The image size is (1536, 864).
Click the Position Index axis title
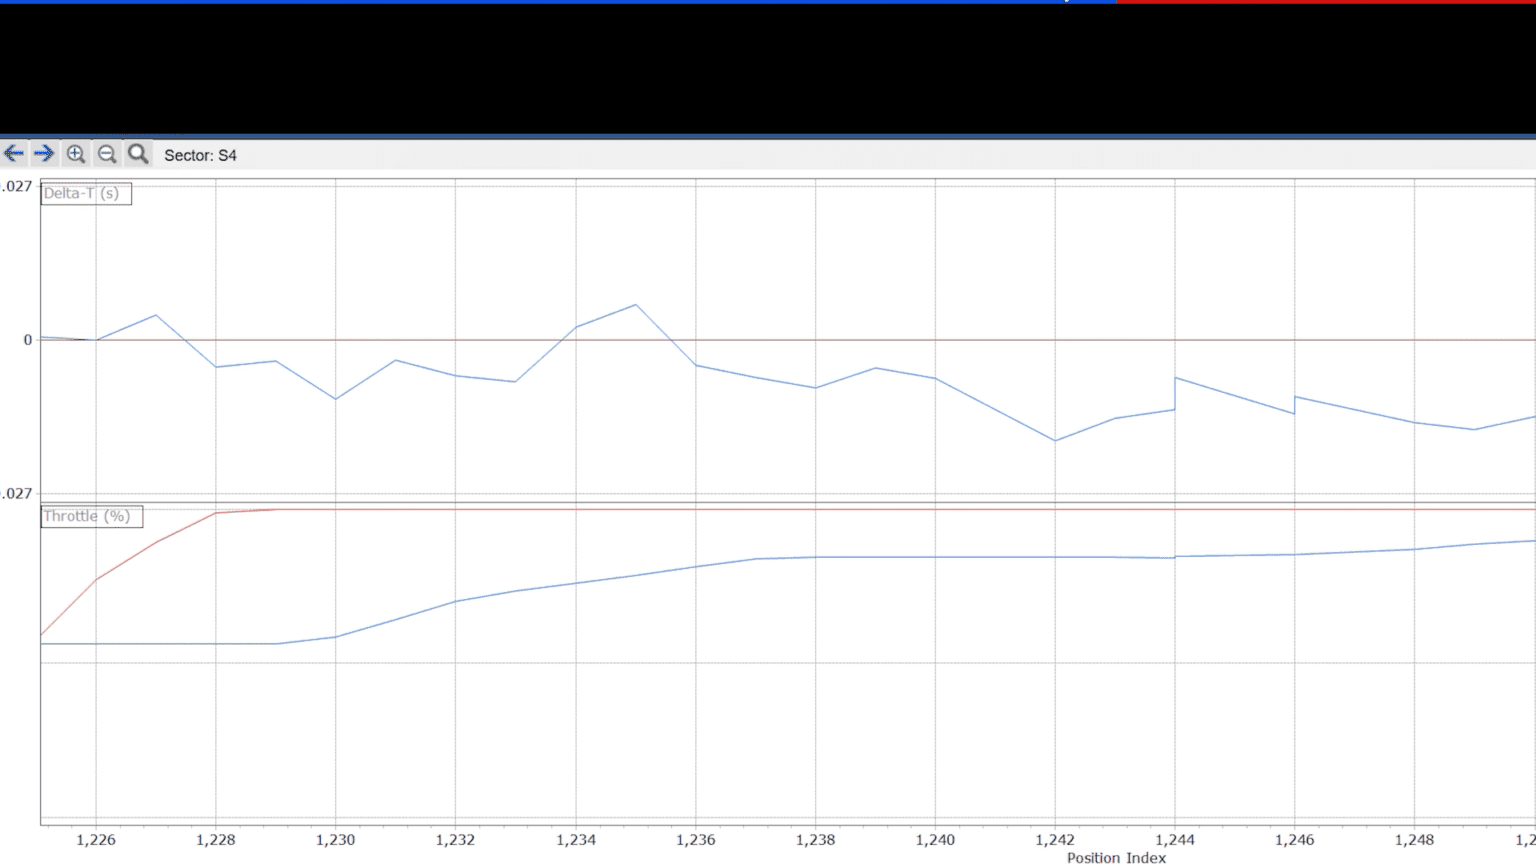point(1116,857)
